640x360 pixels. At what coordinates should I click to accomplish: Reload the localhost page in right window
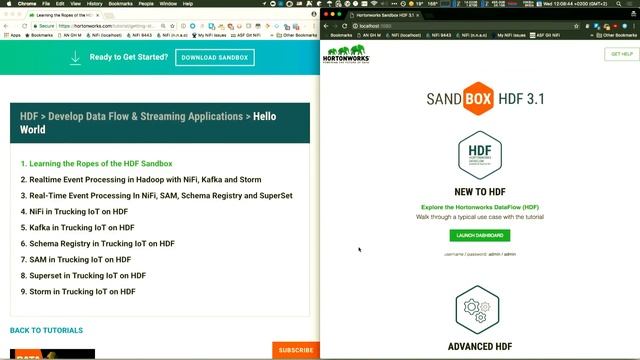[x=344, y=26]
